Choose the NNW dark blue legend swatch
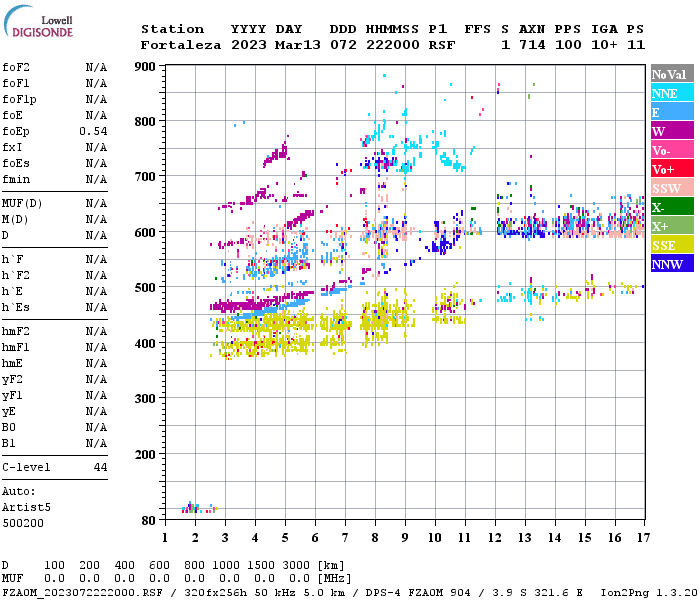 [x=672, y=264]
